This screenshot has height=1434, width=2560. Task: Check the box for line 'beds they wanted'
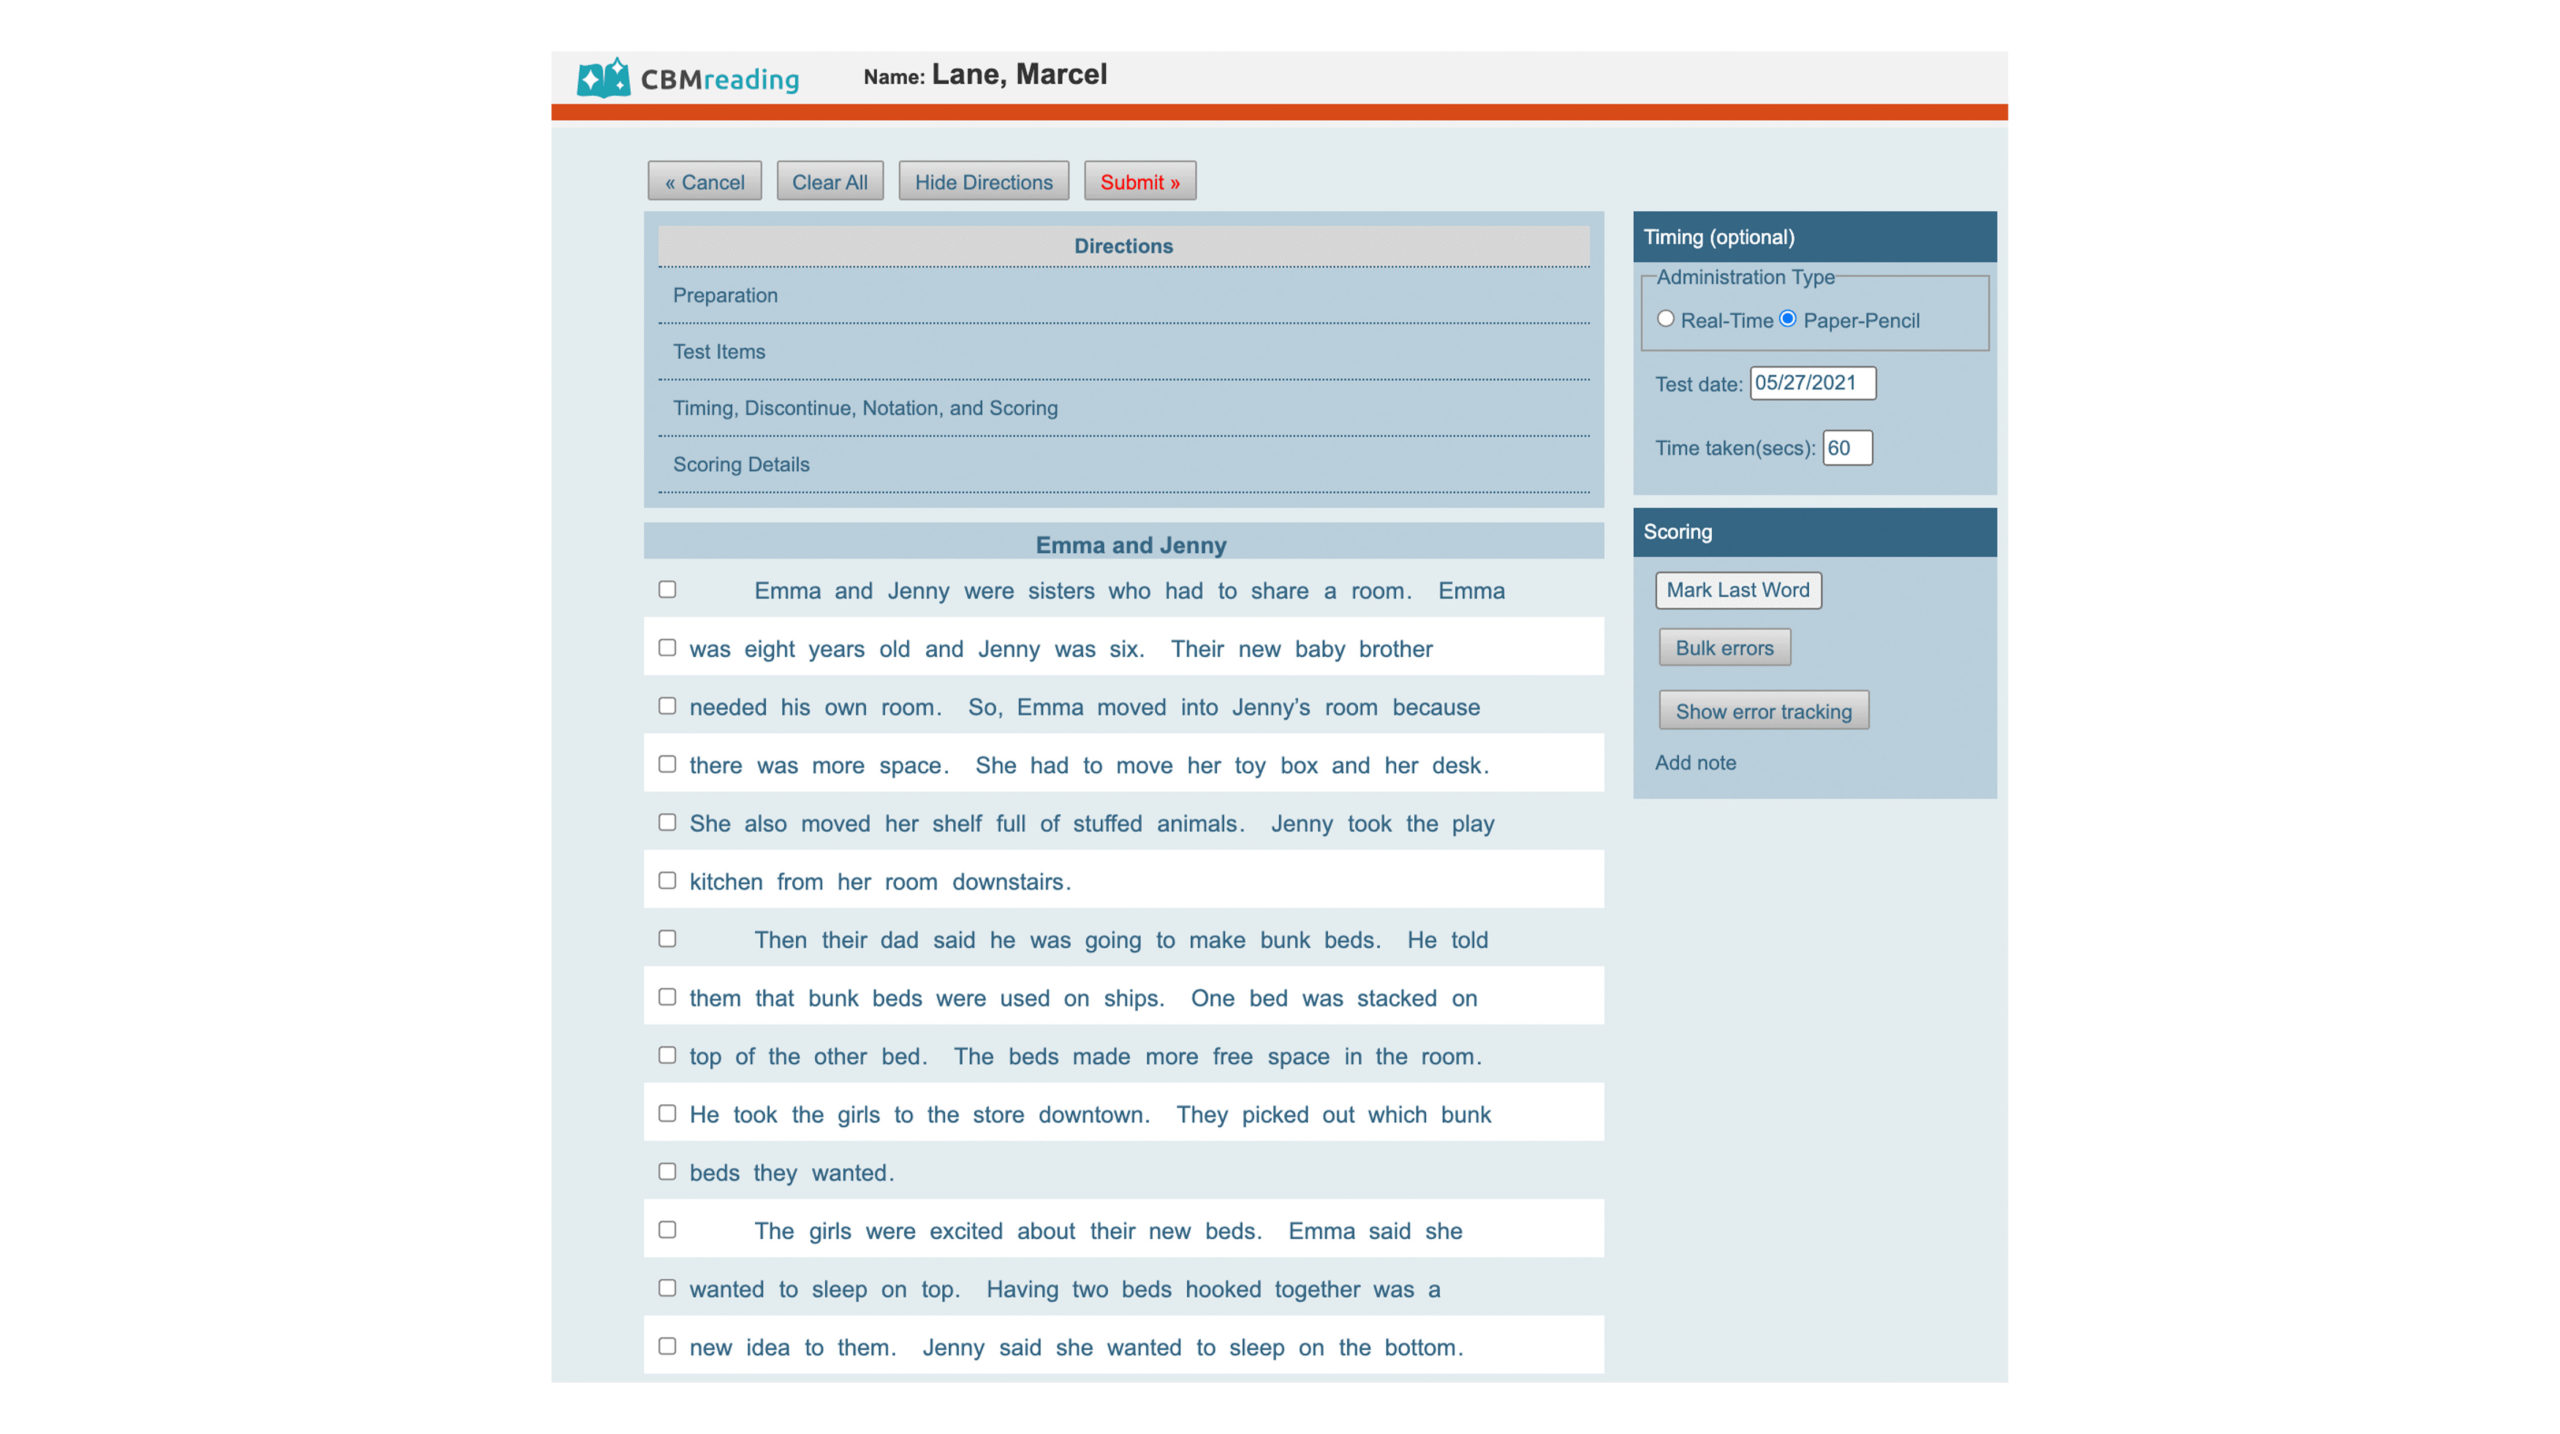[667, 1171]
